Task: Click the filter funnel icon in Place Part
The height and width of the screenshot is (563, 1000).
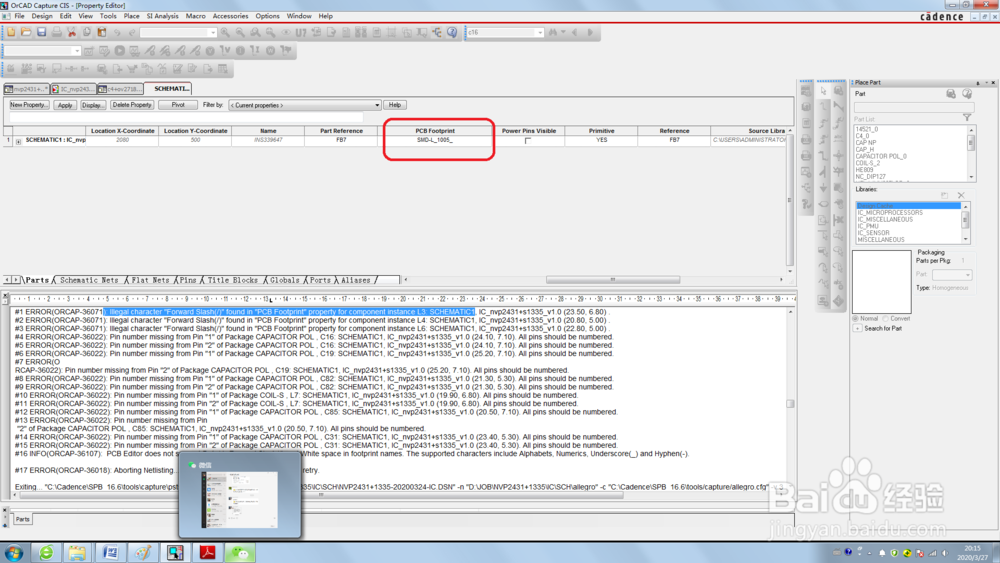Action: pos(967,117)
